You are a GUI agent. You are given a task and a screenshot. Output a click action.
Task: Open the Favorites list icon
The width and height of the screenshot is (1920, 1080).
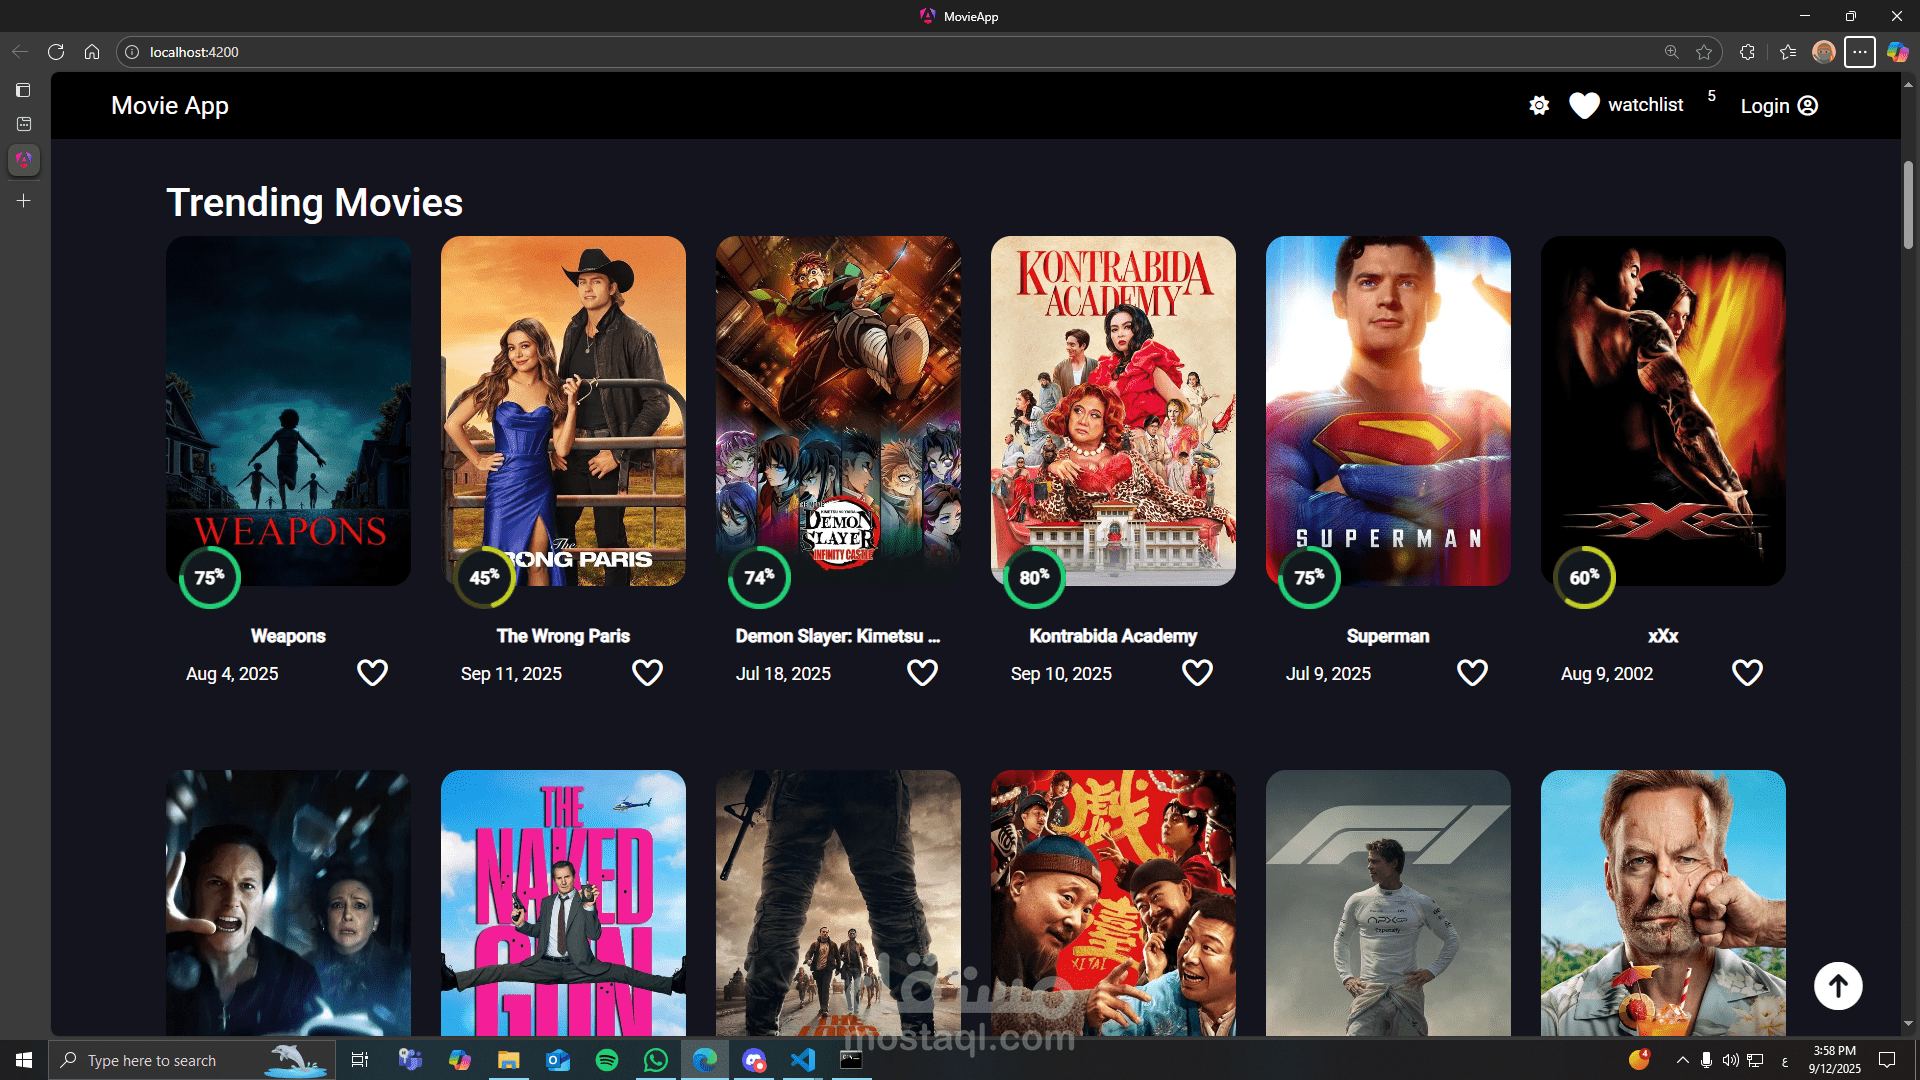pyautogui.click(x=1788, y=52)
